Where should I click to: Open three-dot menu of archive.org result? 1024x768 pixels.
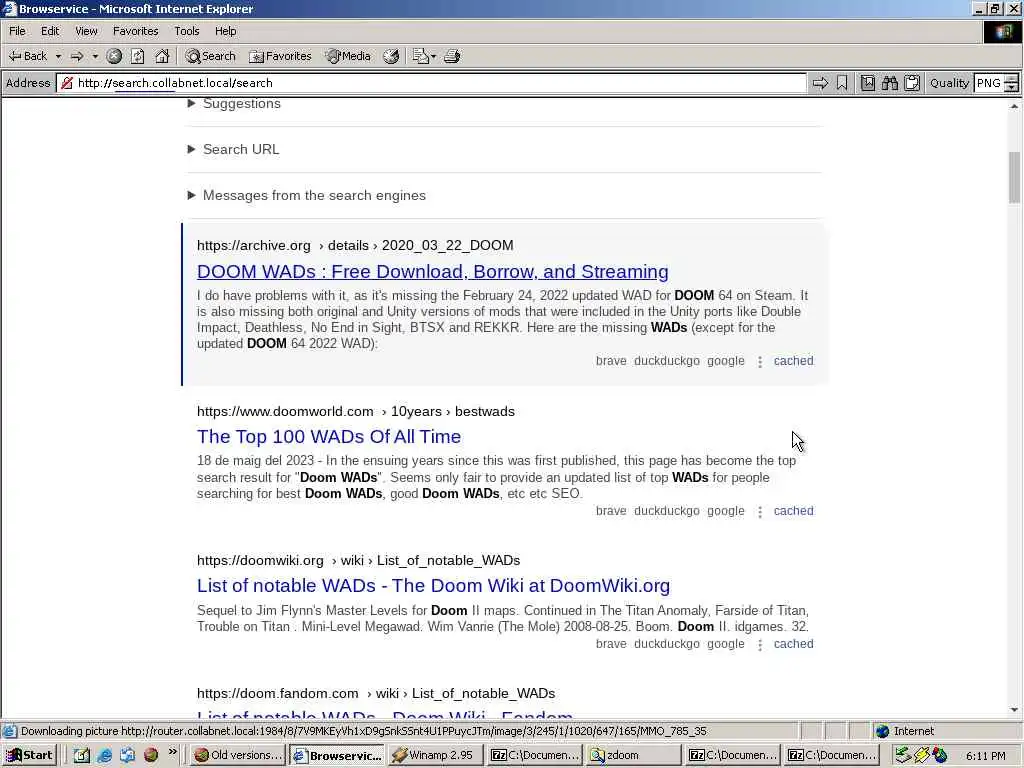click(760, 362)
